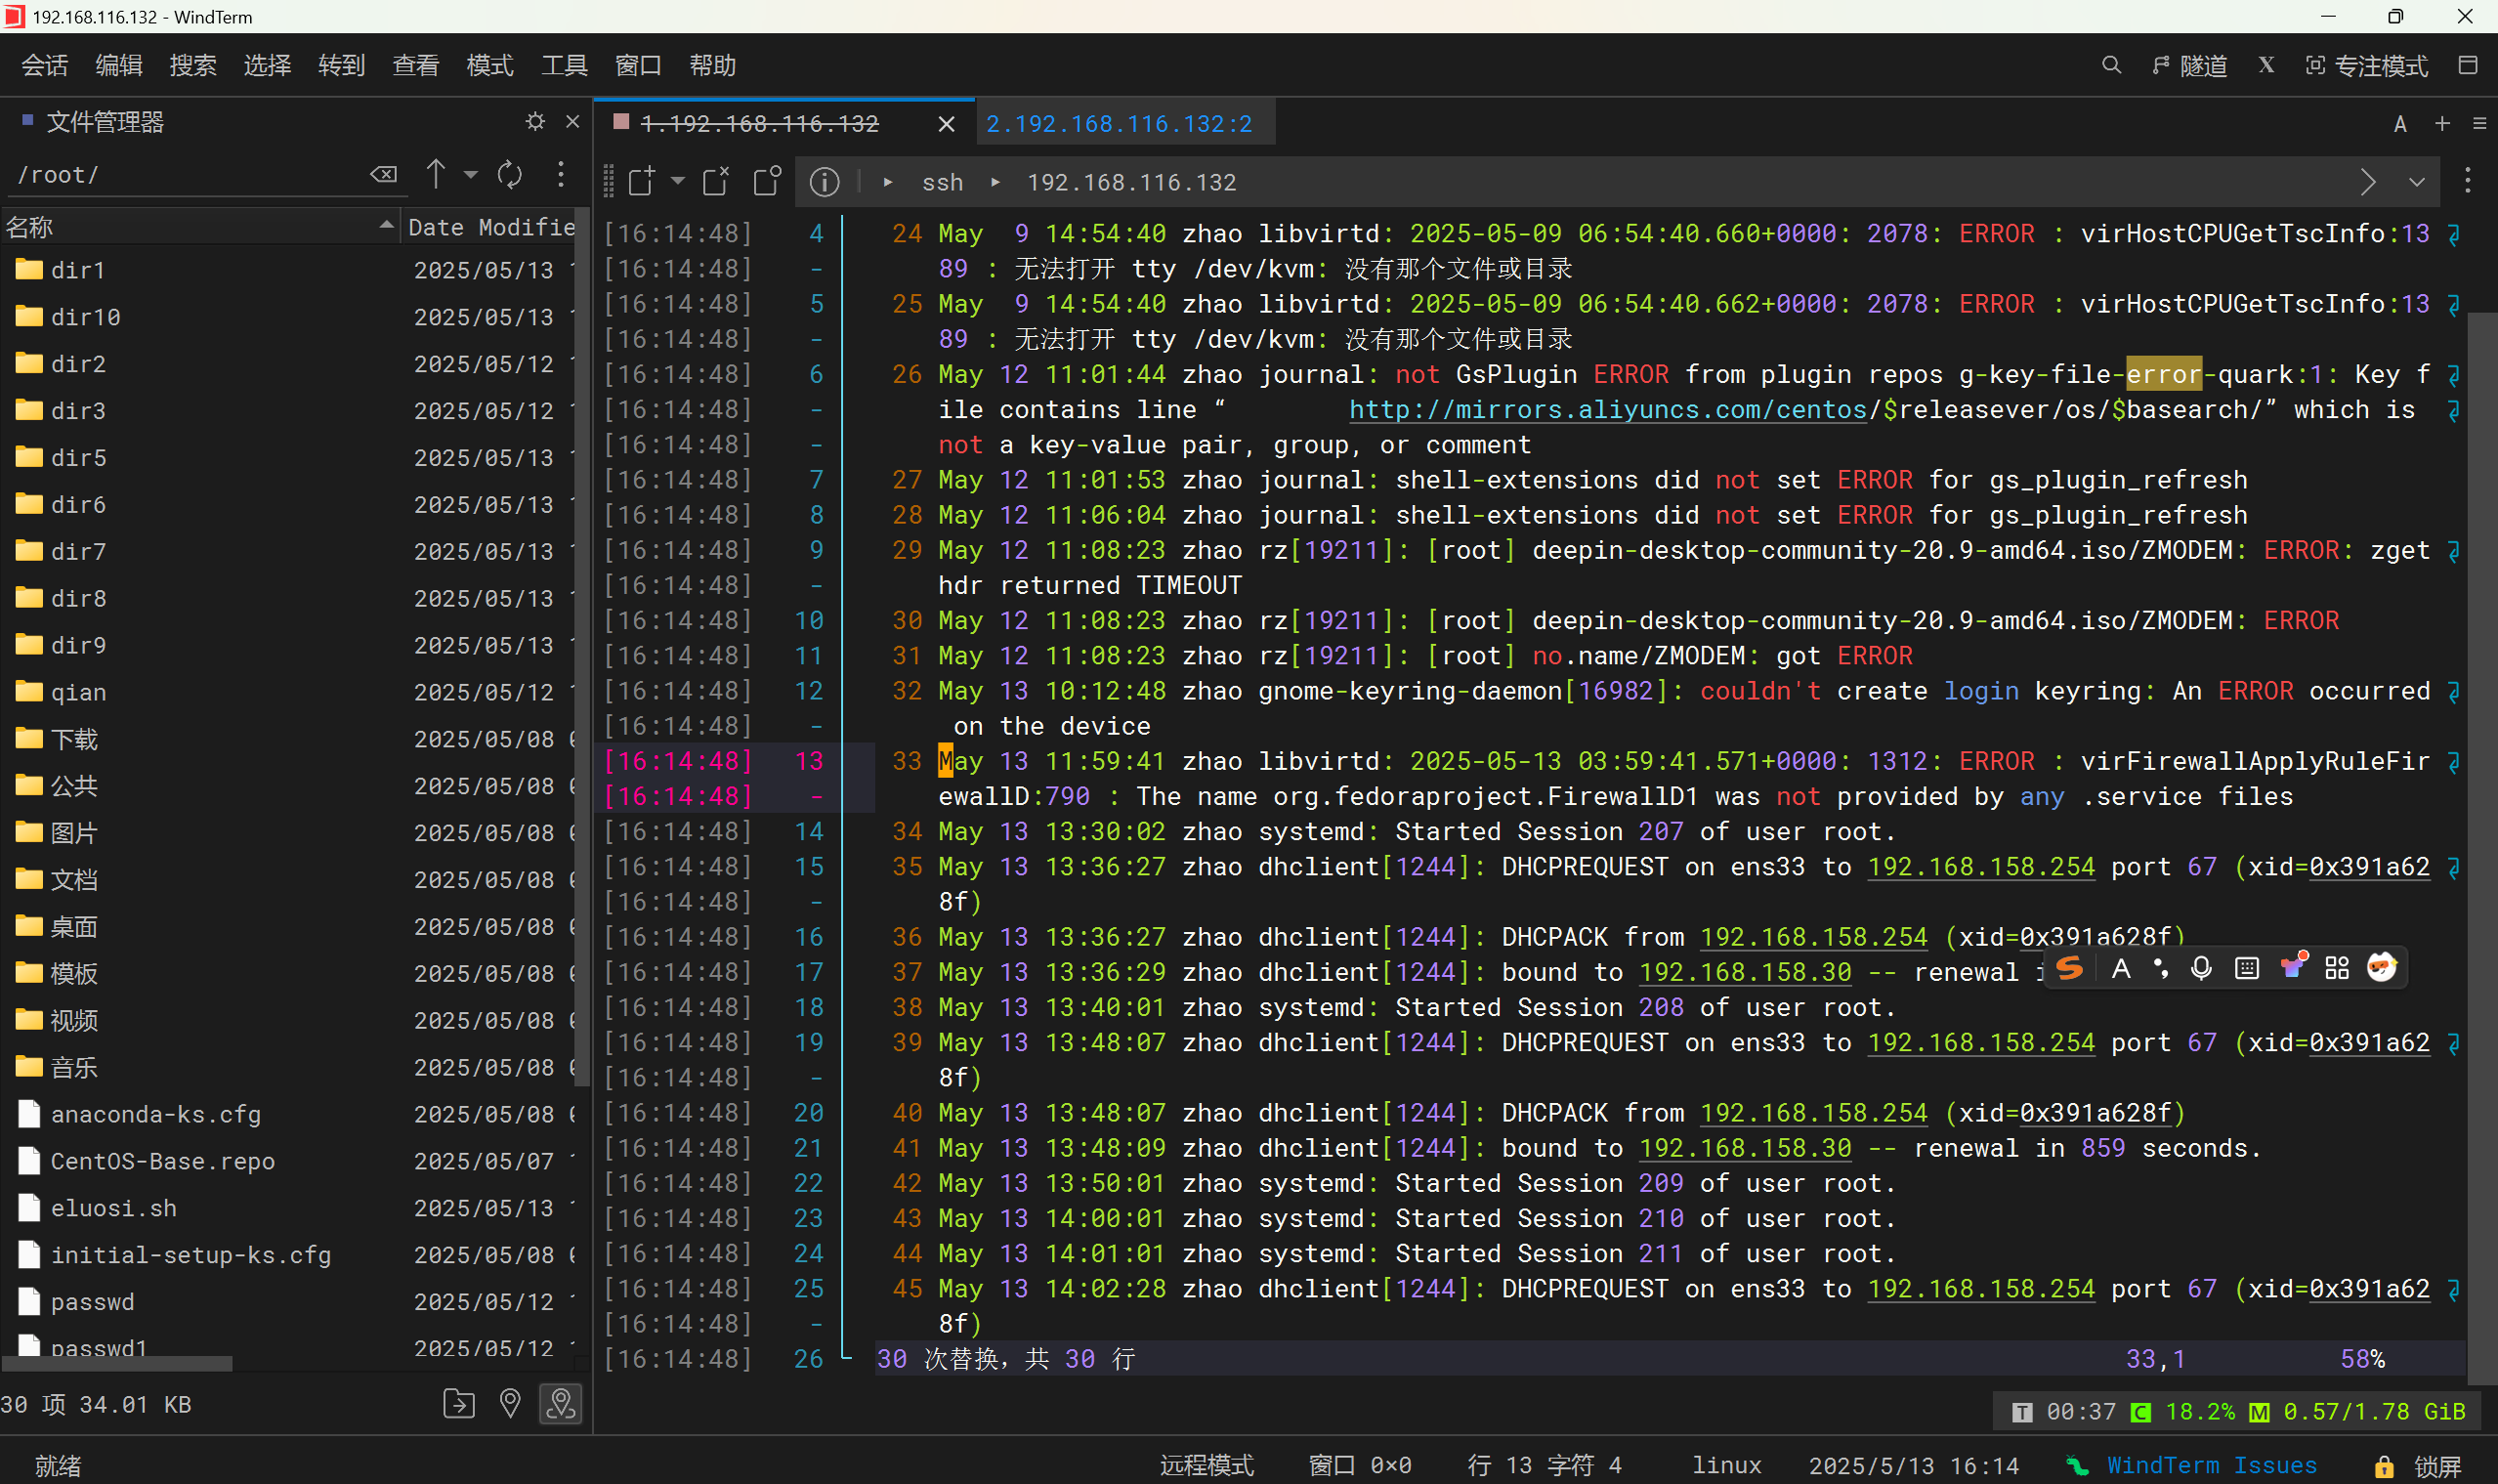Click the file list horizontal scrollbar
This screenshot has height=1484, width=2498.
click(118, 1364)
